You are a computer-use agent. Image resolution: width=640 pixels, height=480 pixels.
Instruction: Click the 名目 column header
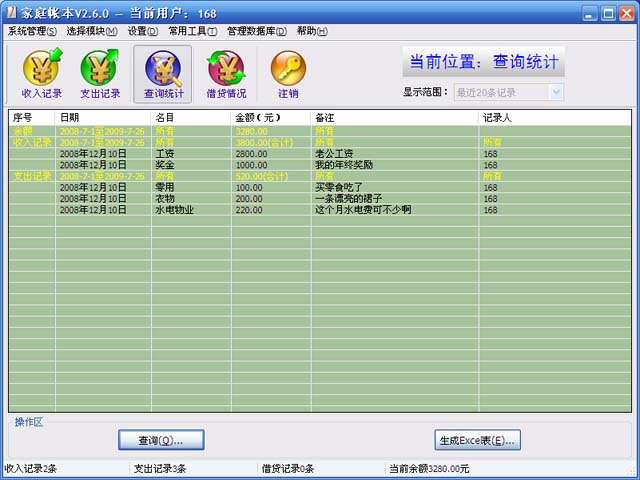pos(190,118)
